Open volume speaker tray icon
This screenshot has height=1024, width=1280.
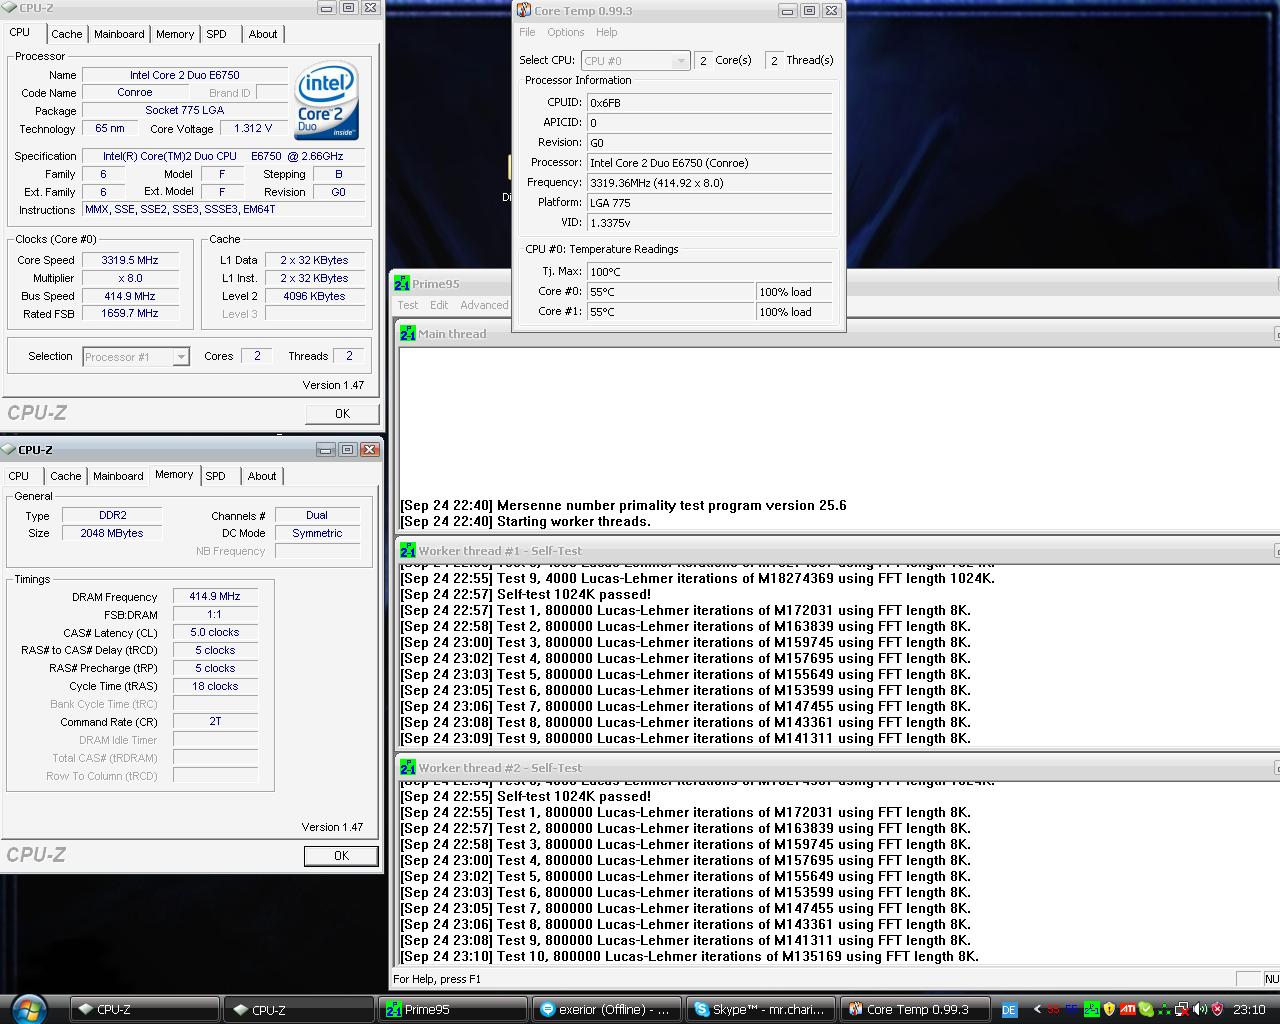pos(1200,1010)
